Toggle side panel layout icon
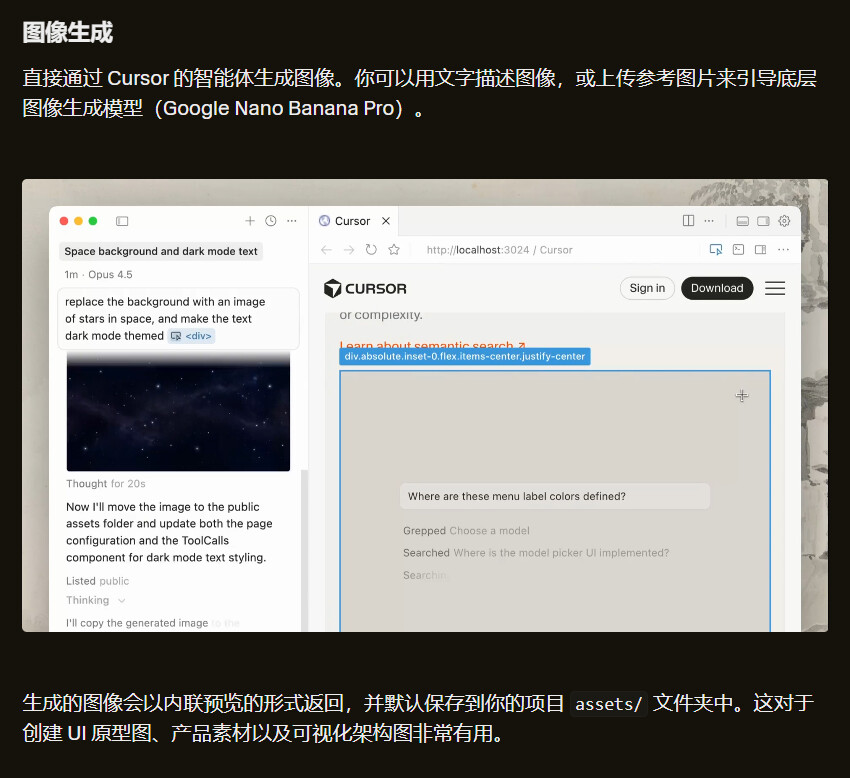The image size is (850, 778). [763, 221]
